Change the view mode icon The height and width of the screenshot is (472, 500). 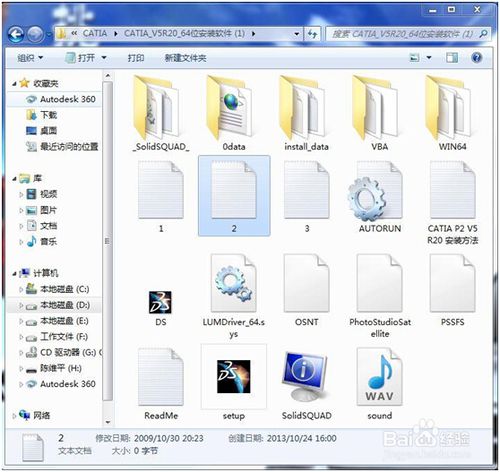point(414,58)
